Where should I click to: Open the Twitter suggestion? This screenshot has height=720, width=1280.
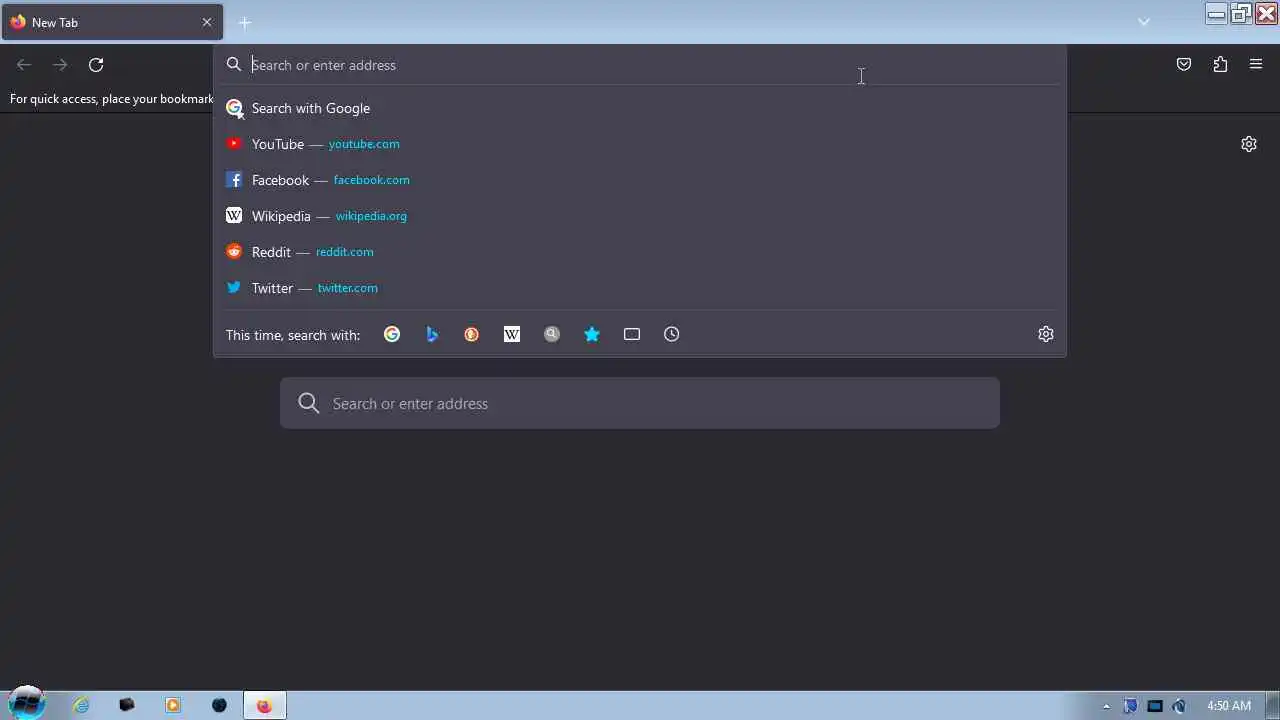point(640,288)
